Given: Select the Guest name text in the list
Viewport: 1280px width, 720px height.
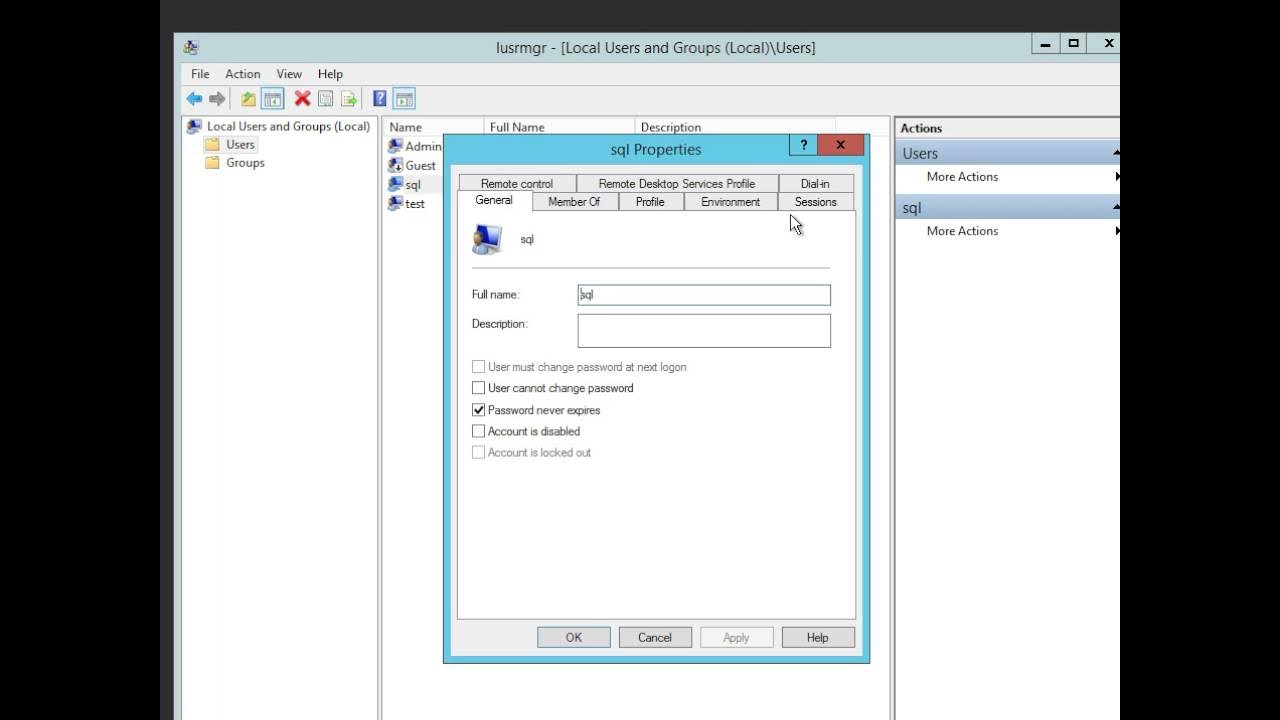Looking at the screenshot, I should point(421,166).
